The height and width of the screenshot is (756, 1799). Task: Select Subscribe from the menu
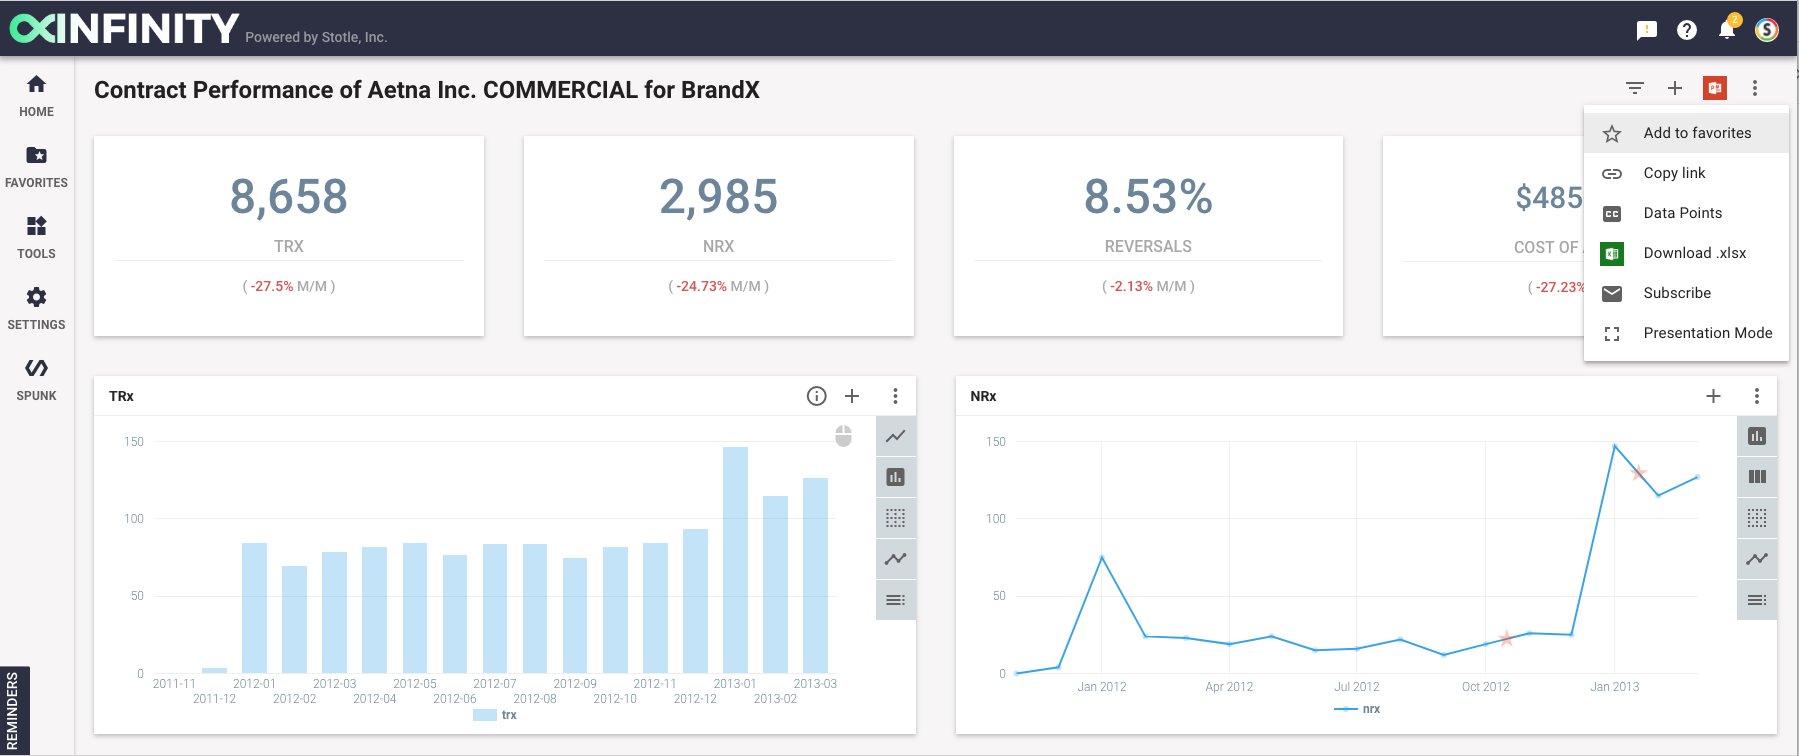point(1686,293)
